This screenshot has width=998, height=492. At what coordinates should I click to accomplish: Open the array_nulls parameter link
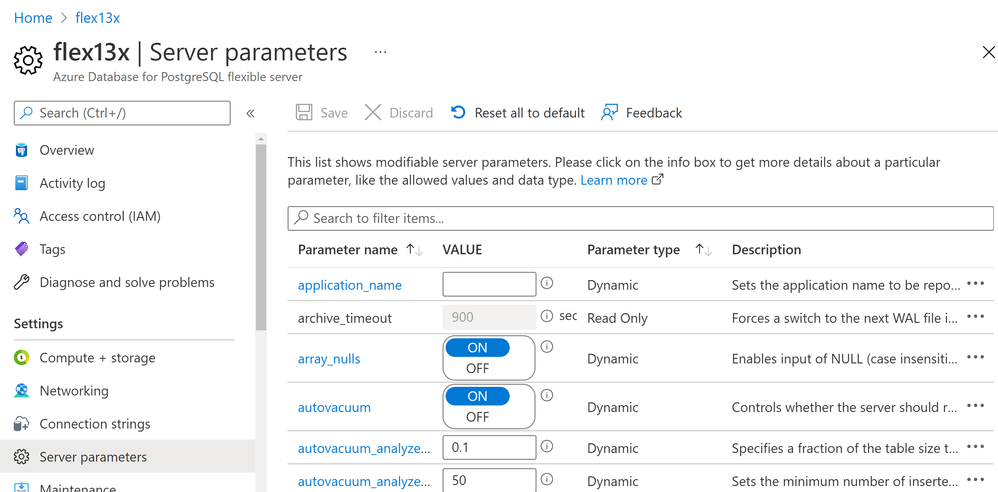(x=329, y=359)
